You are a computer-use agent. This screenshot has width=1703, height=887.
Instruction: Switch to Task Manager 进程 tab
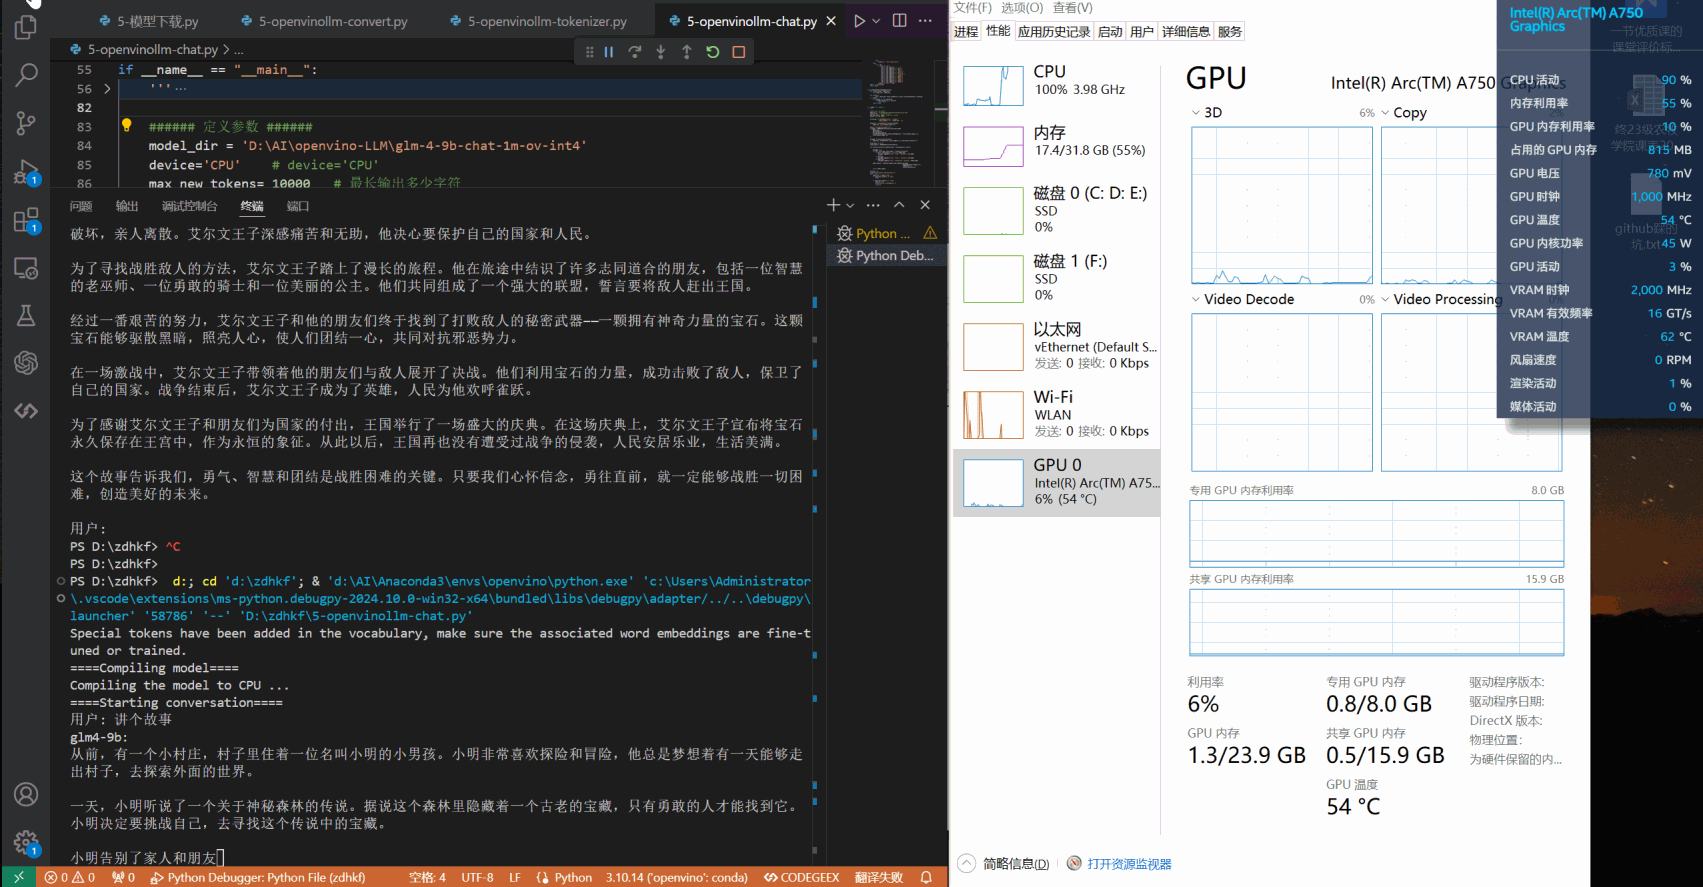966,32
